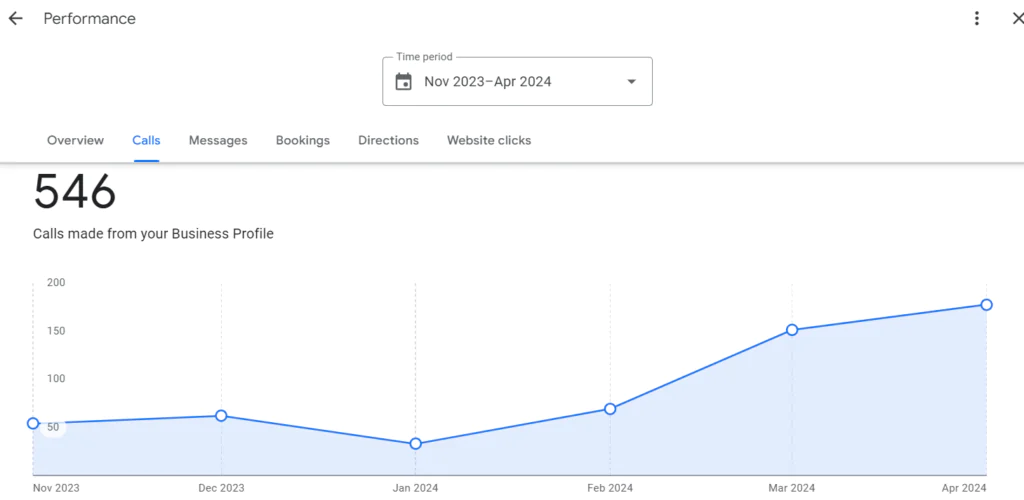The image size is (1024, 500).
Task: View the Website clicks tab
Action: (489, 140)
